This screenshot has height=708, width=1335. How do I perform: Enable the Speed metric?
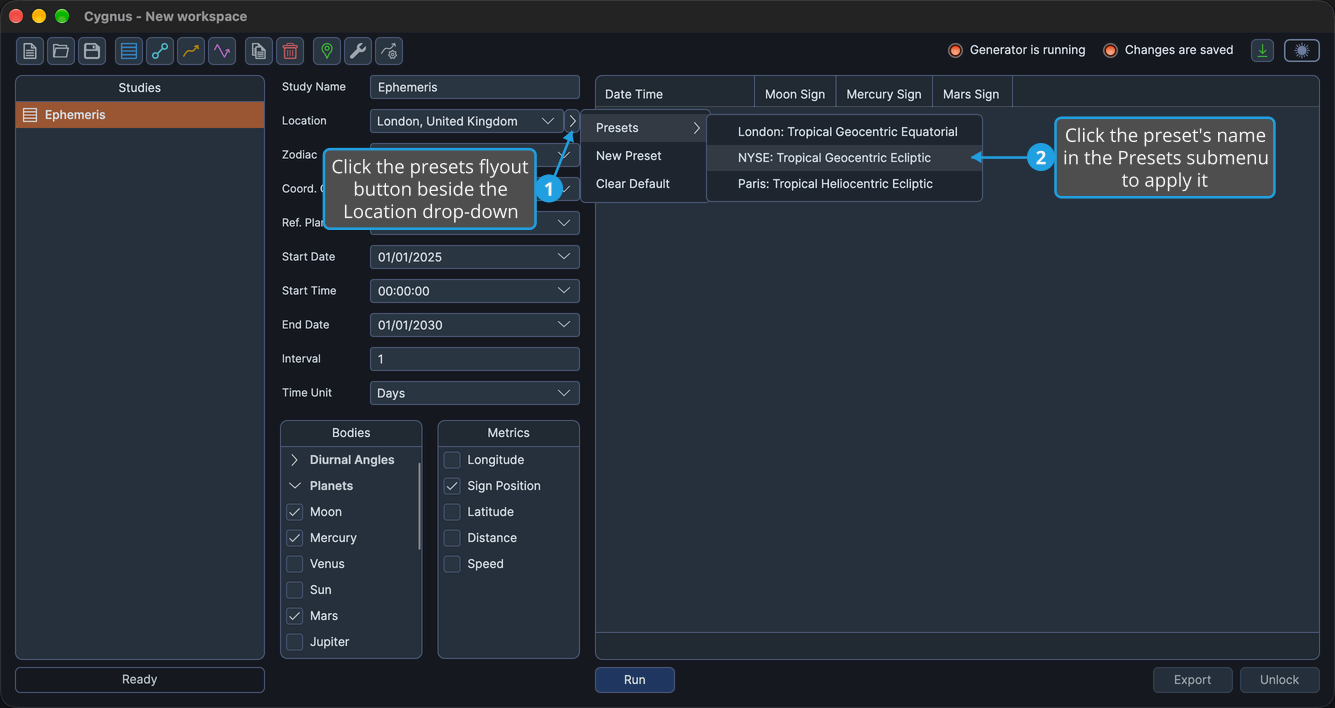pos(452,564)
